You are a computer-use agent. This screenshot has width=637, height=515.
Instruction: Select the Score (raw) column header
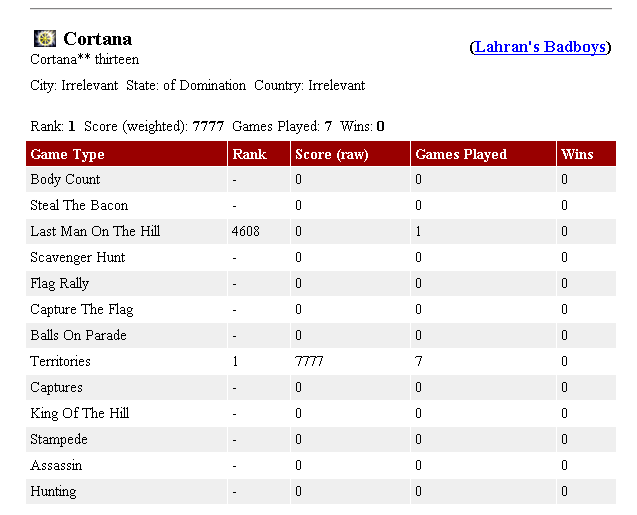coord(332,154)
